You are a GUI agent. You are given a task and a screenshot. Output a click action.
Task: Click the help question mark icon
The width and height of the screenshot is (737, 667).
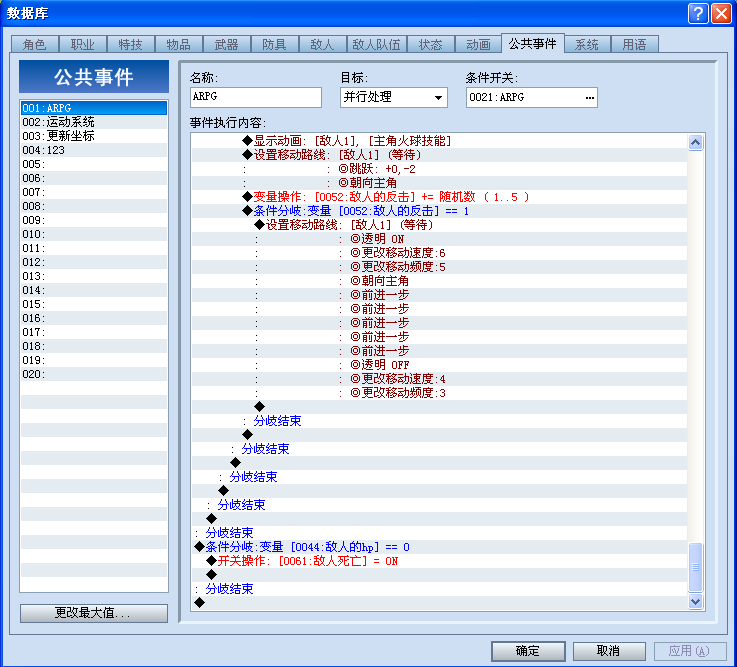(698, 13)
